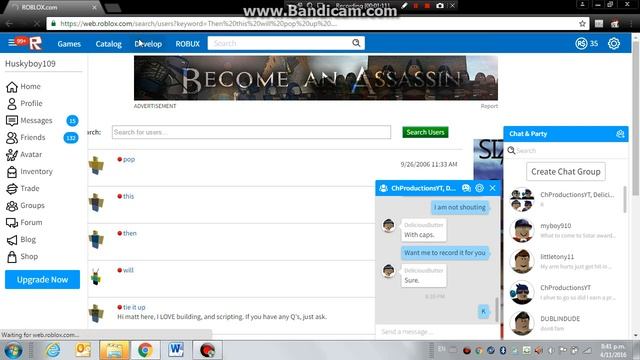Click the Friends icon in the sidebar
Image resolution: width=640 pixels, height=360 pixels.
click(x=12, y=138)
